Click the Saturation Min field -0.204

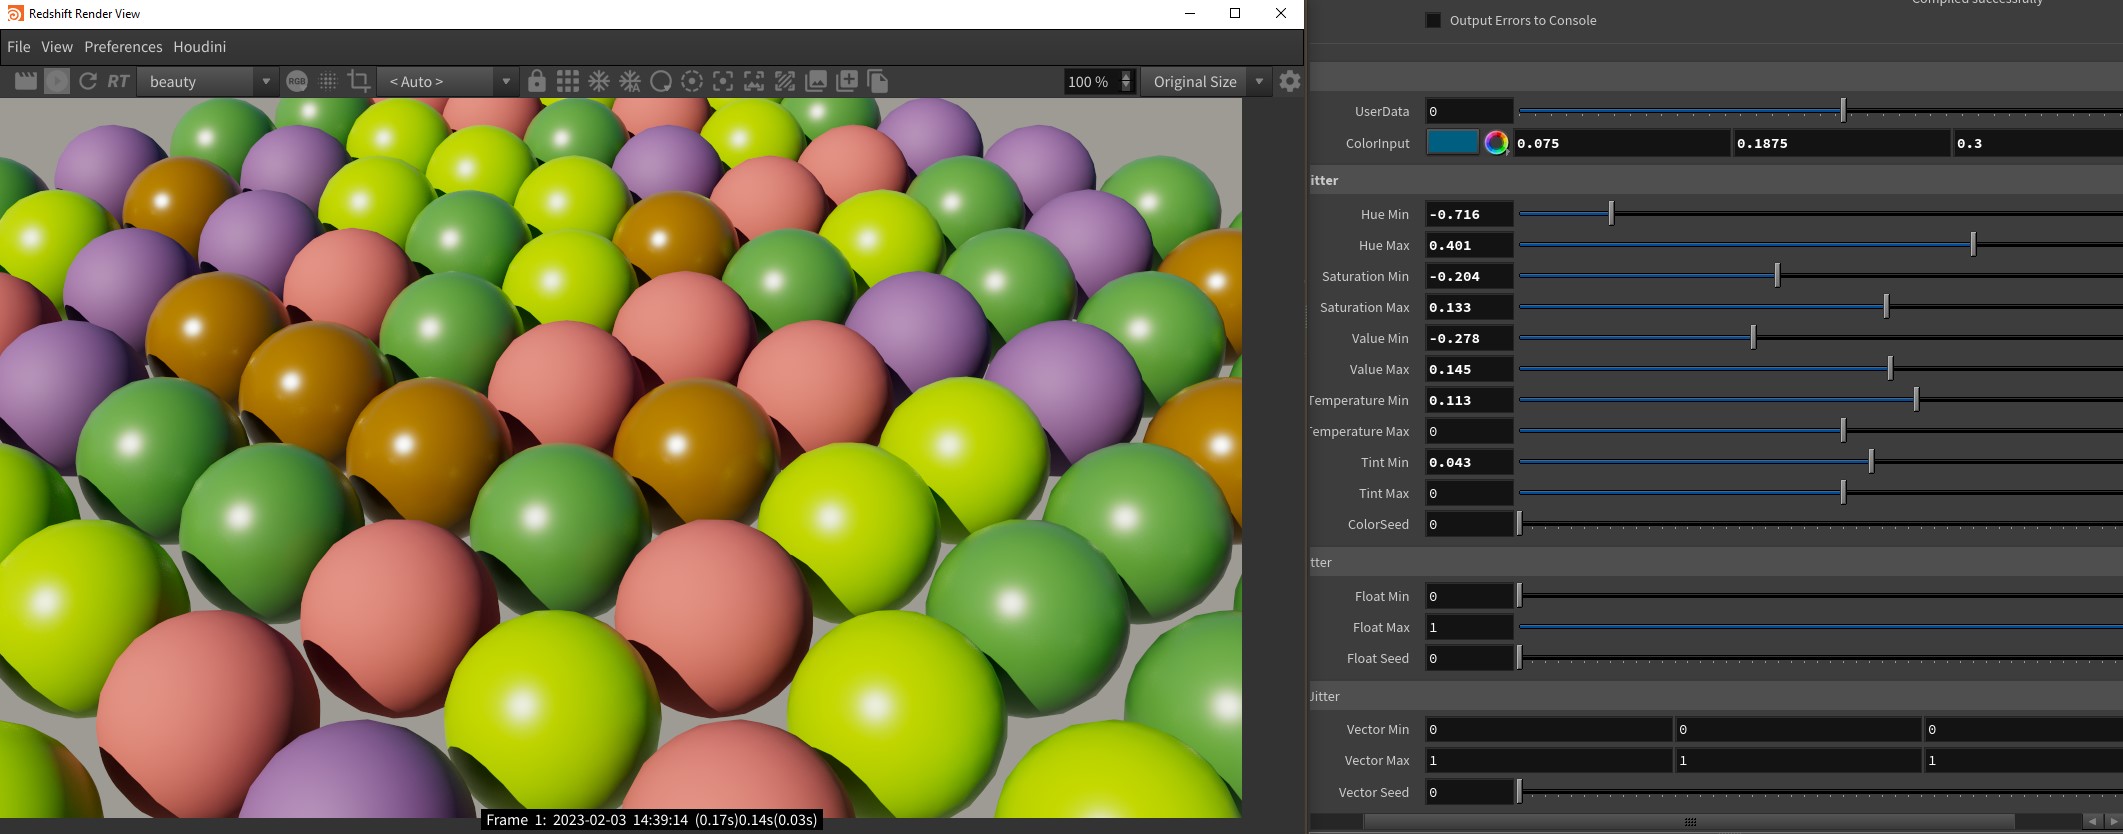1469,276
